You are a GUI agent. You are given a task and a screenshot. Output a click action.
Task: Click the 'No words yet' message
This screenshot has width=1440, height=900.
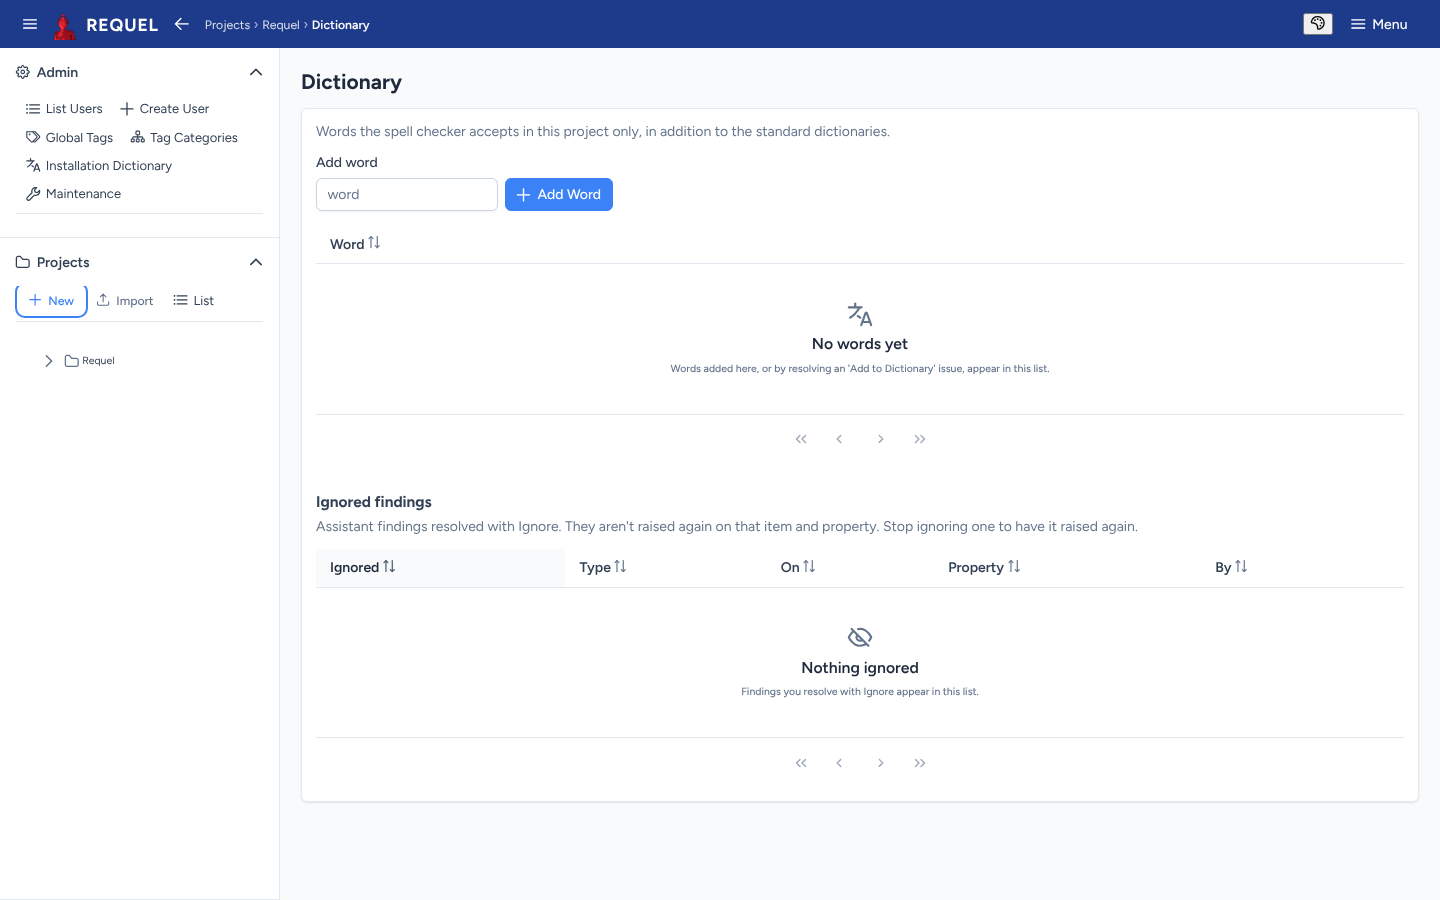point(860,344)
